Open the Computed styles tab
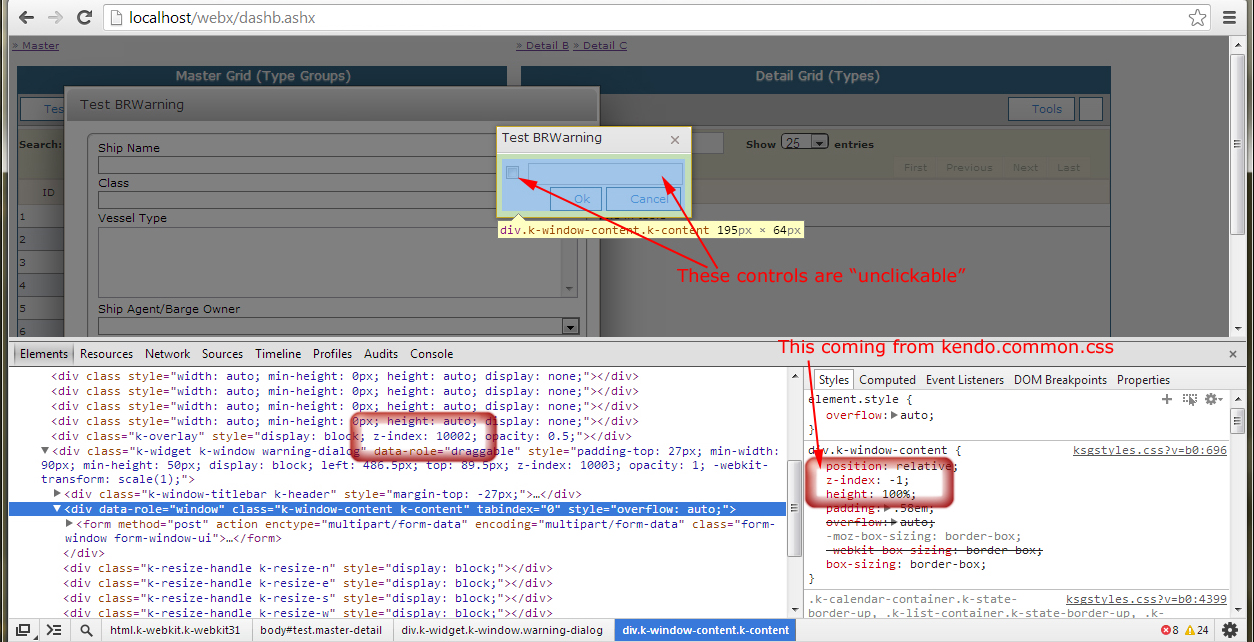This screenshot has height=642, width=1254. tap(887, 380)
